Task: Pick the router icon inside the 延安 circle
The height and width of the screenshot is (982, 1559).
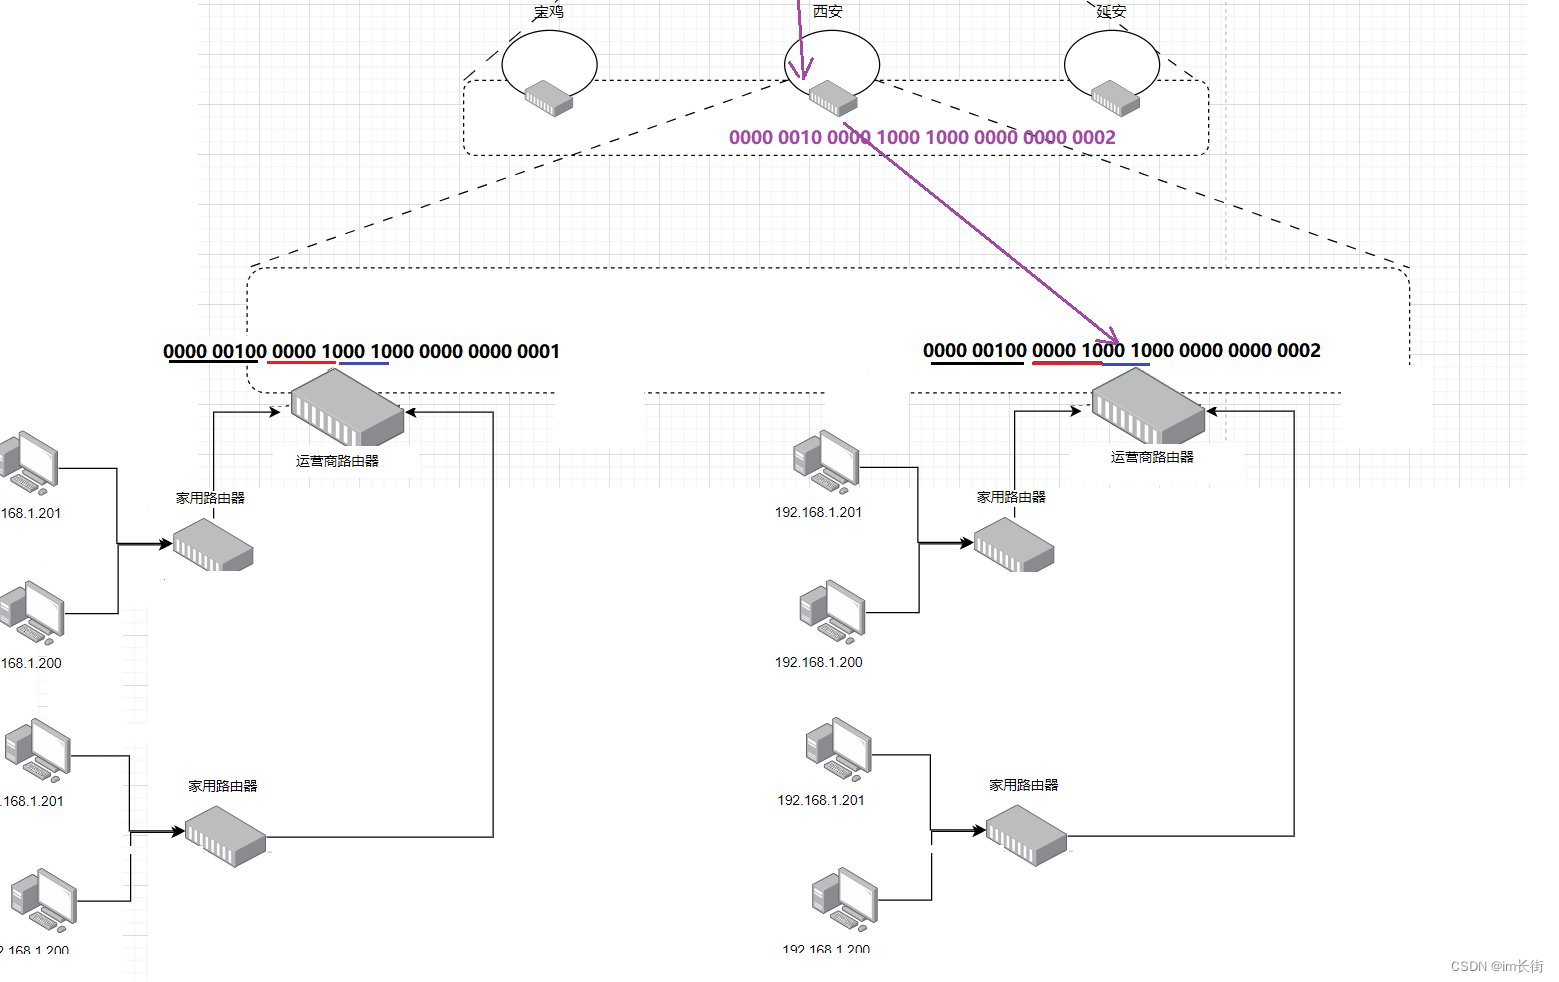Action: coord(1115,98)
